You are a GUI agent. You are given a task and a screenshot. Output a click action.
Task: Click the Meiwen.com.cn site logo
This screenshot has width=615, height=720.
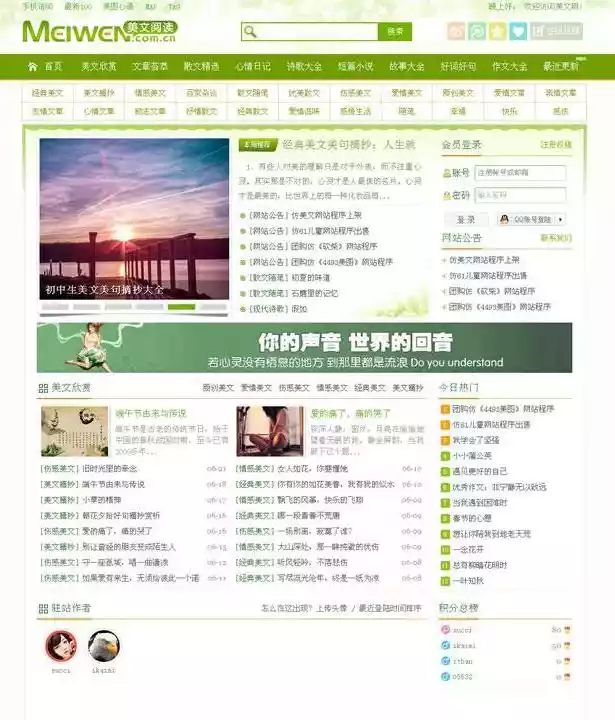click(x=100, y=32)
